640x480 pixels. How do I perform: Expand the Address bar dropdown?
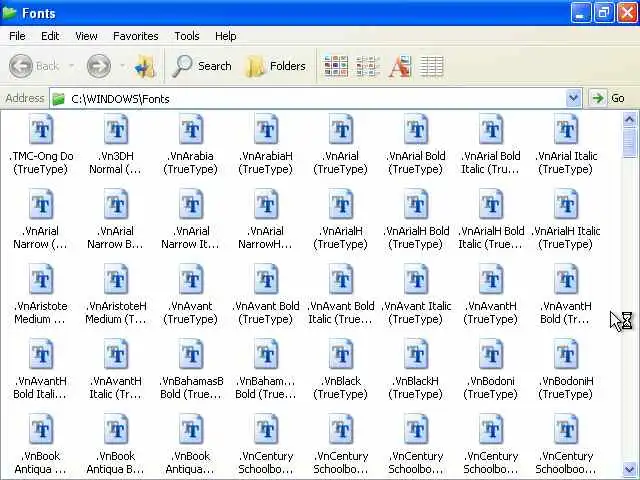click(573, 98)
